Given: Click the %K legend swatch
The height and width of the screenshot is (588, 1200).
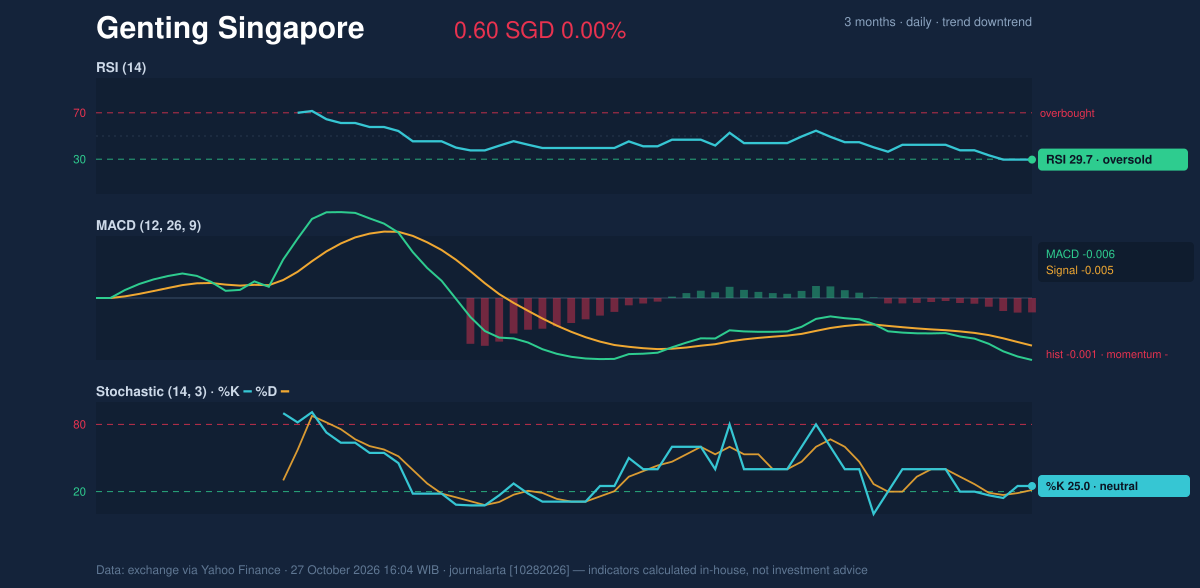Looking at the screenshot, I should point(247,391).
